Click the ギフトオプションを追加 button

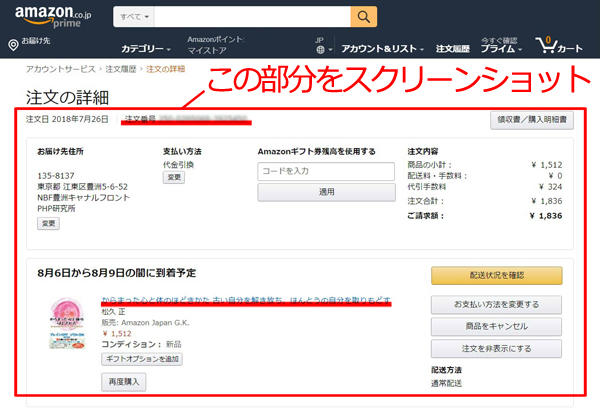142,359
